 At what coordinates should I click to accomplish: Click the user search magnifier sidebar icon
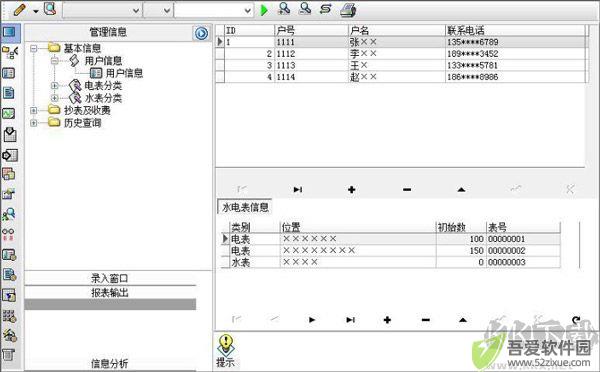pos(9,214)
